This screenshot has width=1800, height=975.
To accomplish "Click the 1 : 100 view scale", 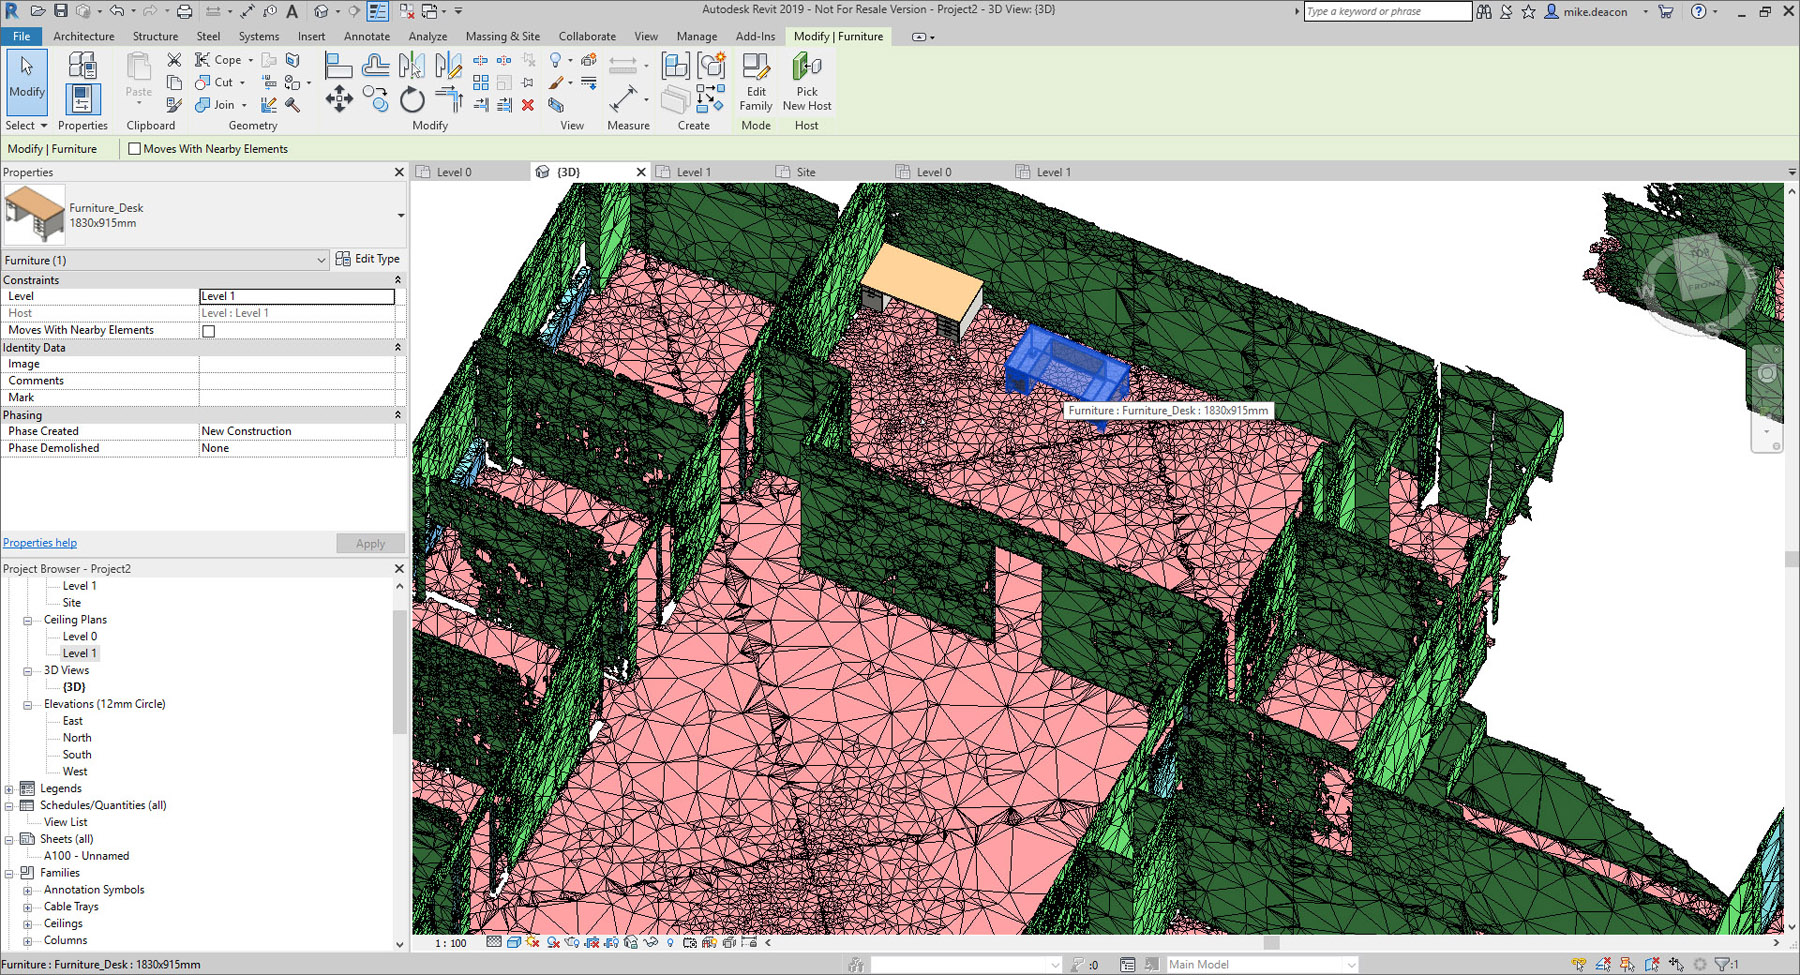I will (x=451, y=942).
